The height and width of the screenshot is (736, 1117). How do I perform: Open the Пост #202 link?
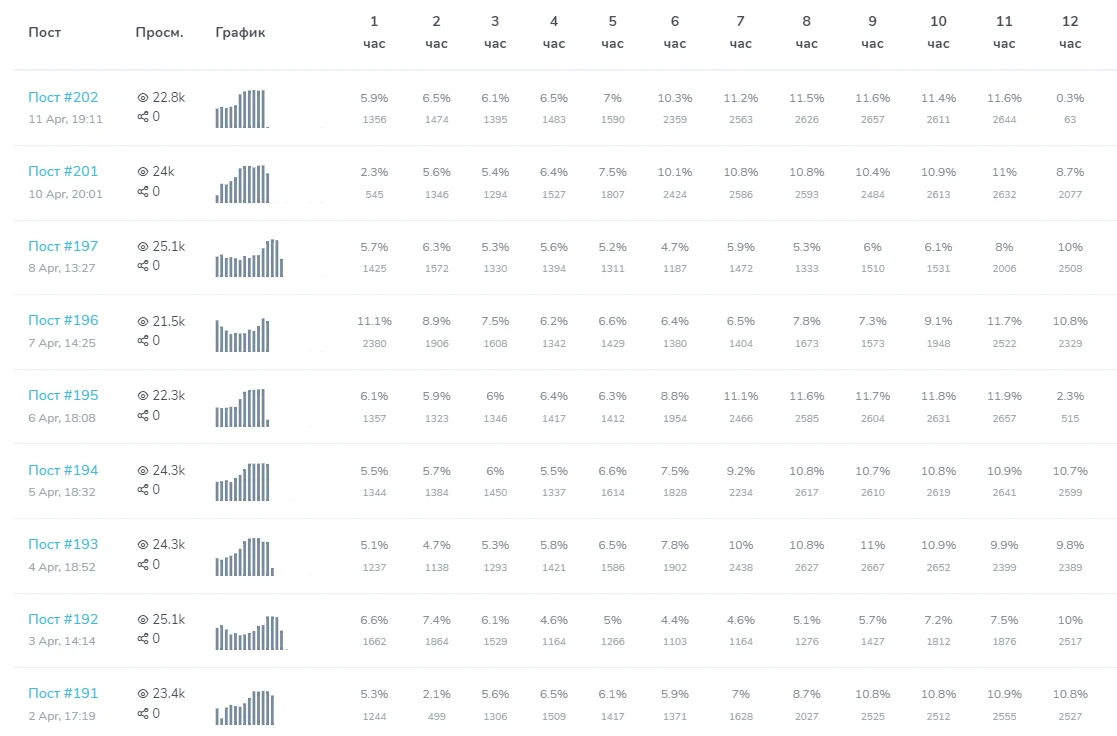(63, 97)
